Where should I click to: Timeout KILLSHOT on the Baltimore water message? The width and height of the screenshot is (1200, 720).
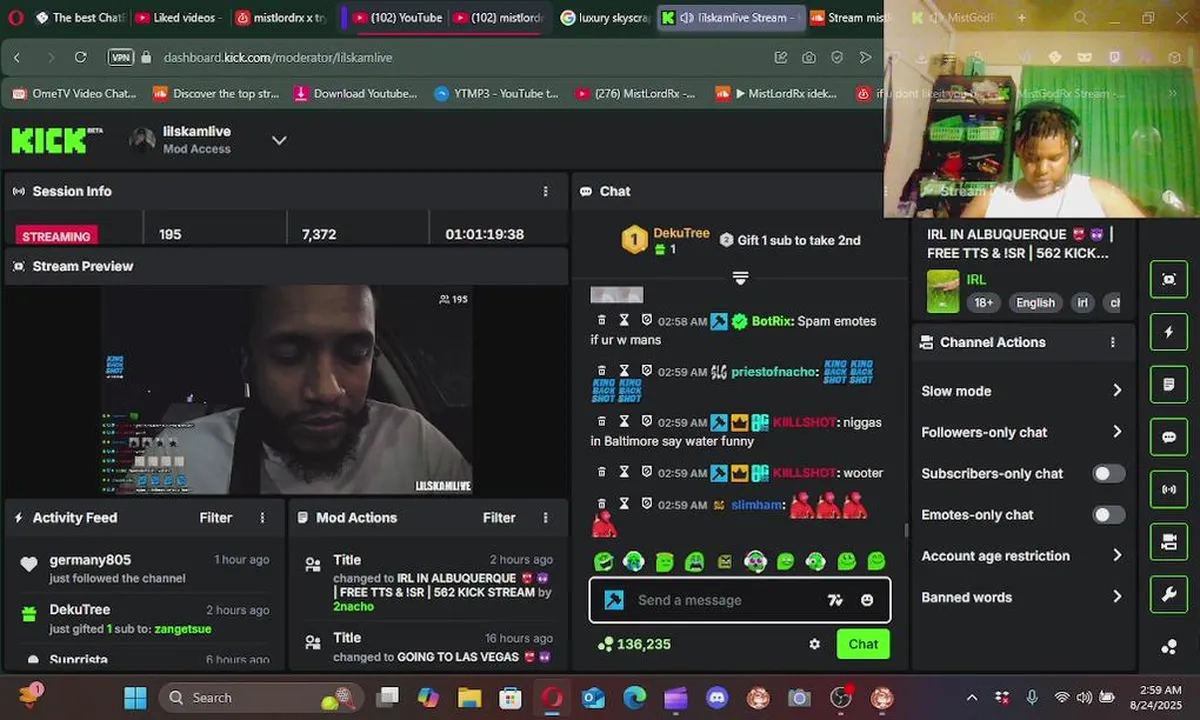(x=624, y=422)
